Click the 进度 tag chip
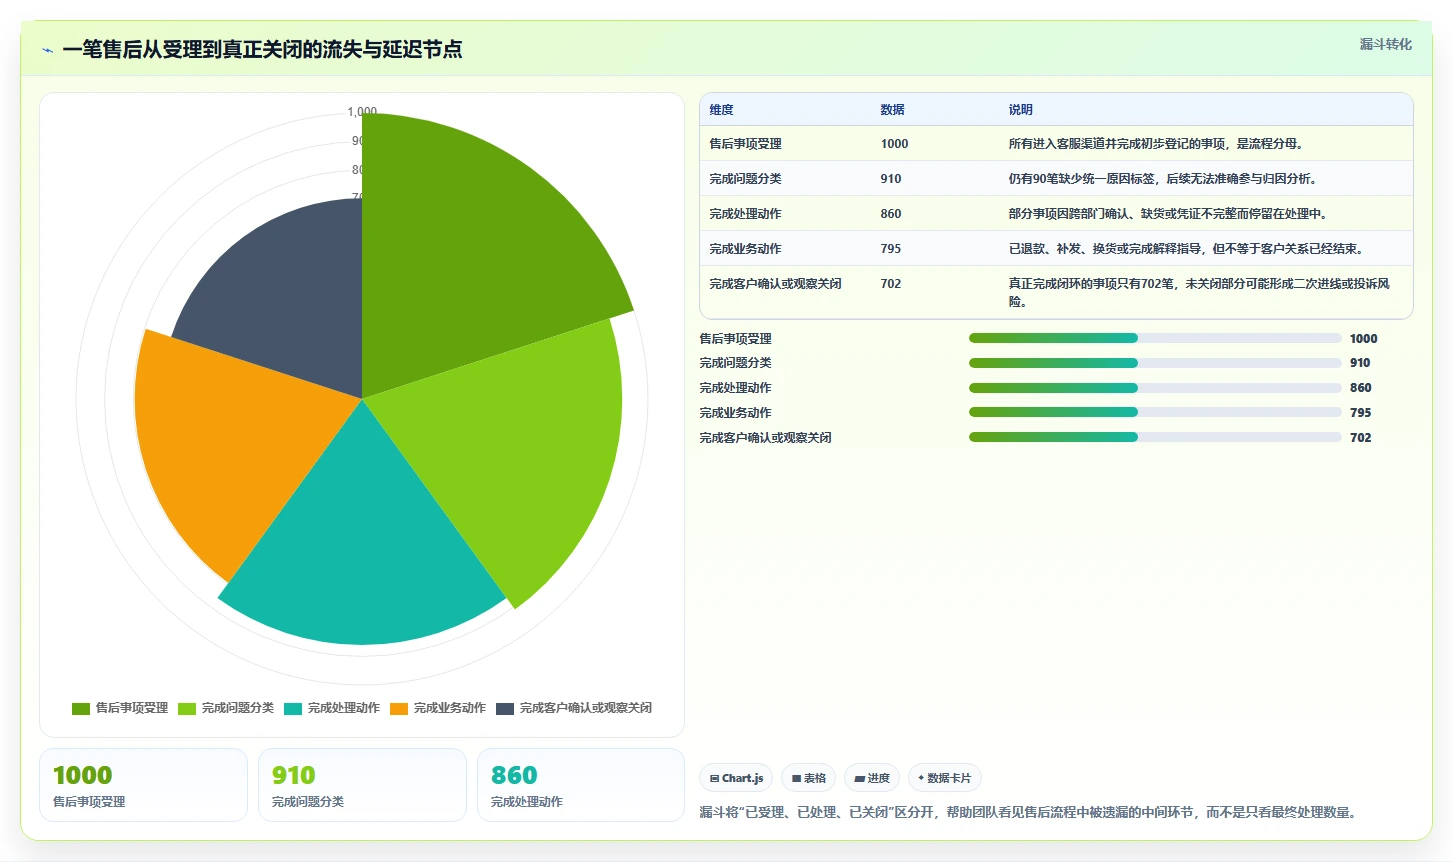This screenshot has width=1453, height=862. 872,778
